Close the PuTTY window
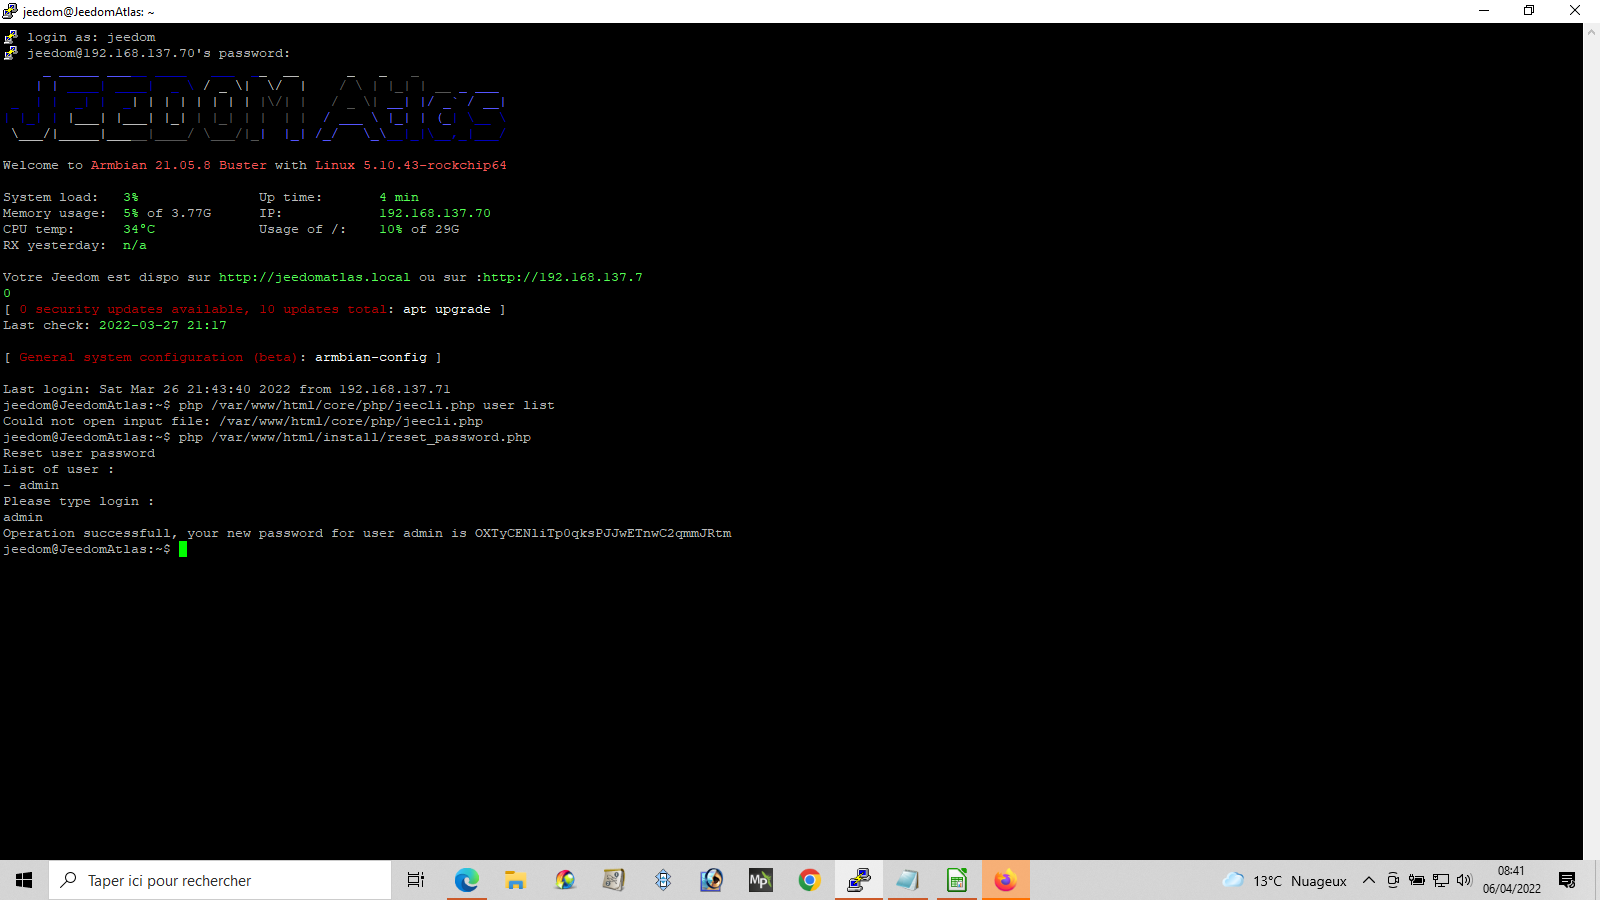1600x900 pixels. (1575, 11)
